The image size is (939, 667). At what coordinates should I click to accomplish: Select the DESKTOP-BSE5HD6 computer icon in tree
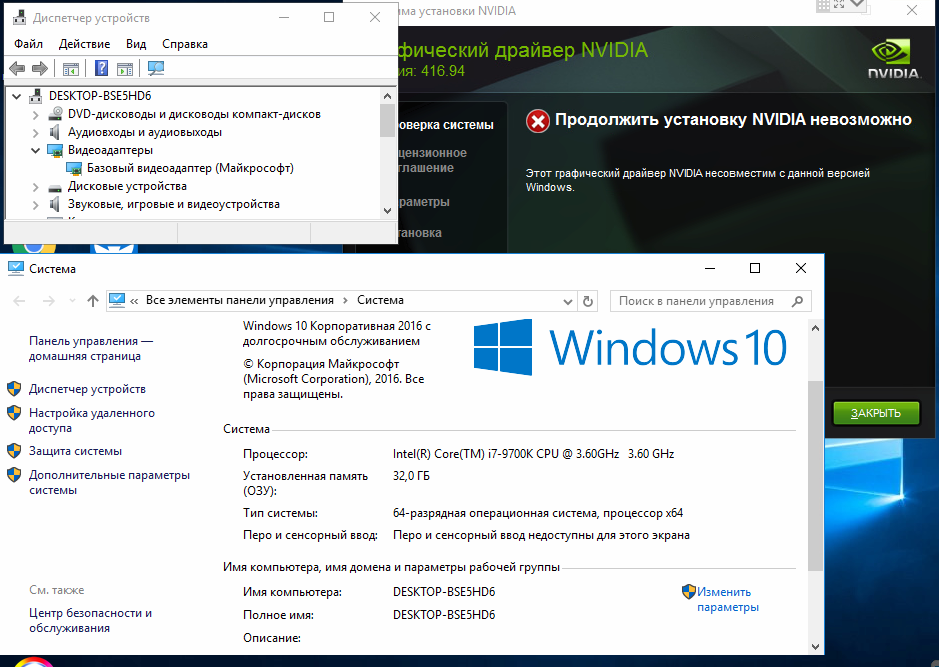(36, 96)
